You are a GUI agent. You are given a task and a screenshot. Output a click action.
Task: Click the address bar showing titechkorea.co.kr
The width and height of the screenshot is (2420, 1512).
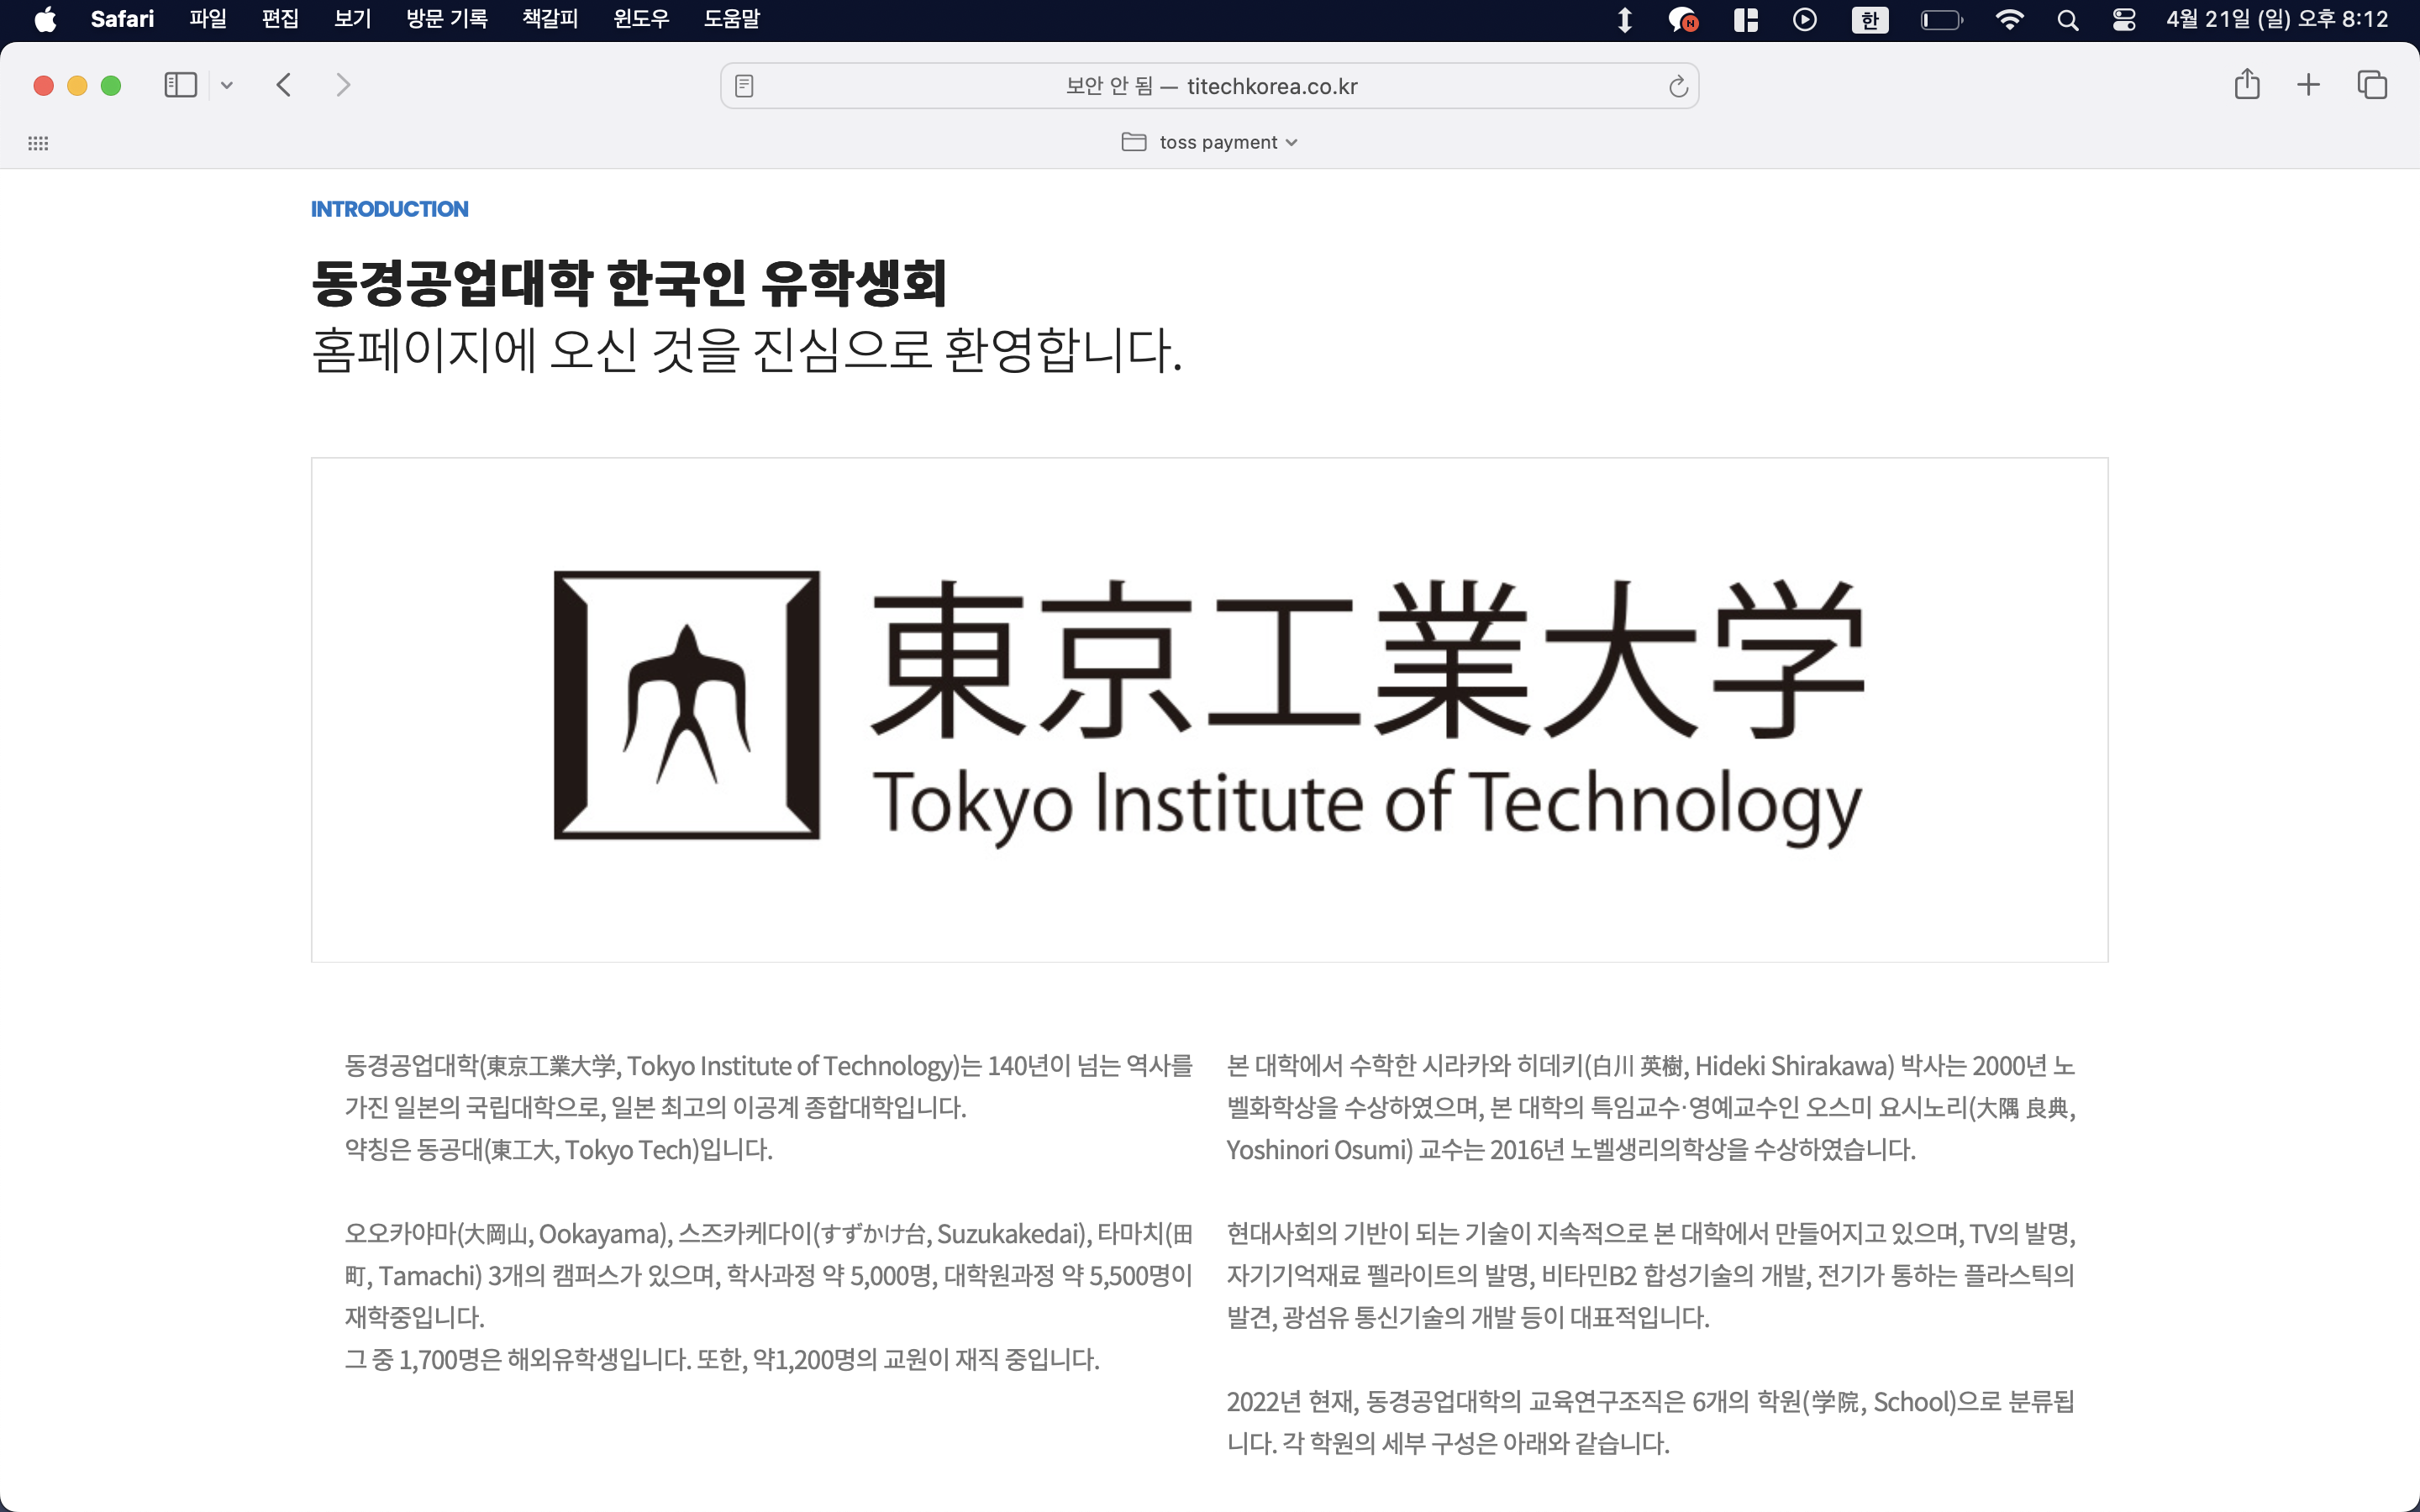coord(1209,86)
